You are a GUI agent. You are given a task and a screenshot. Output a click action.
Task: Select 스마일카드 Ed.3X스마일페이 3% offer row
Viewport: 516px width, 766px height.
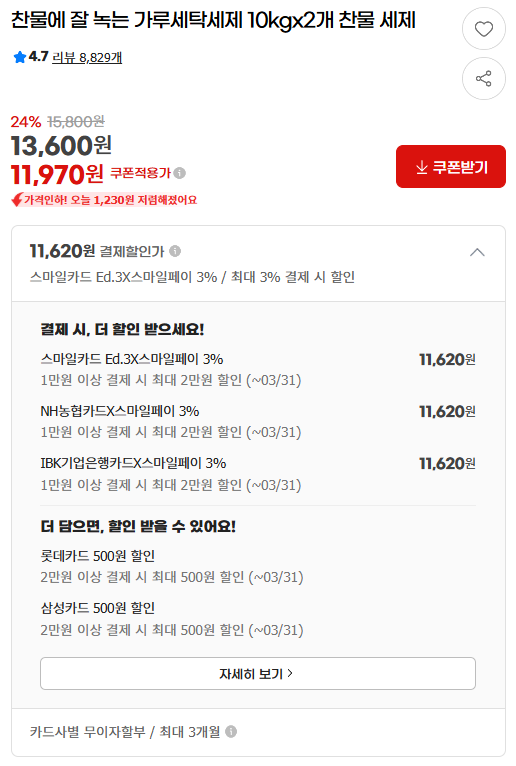pos(258,370)
